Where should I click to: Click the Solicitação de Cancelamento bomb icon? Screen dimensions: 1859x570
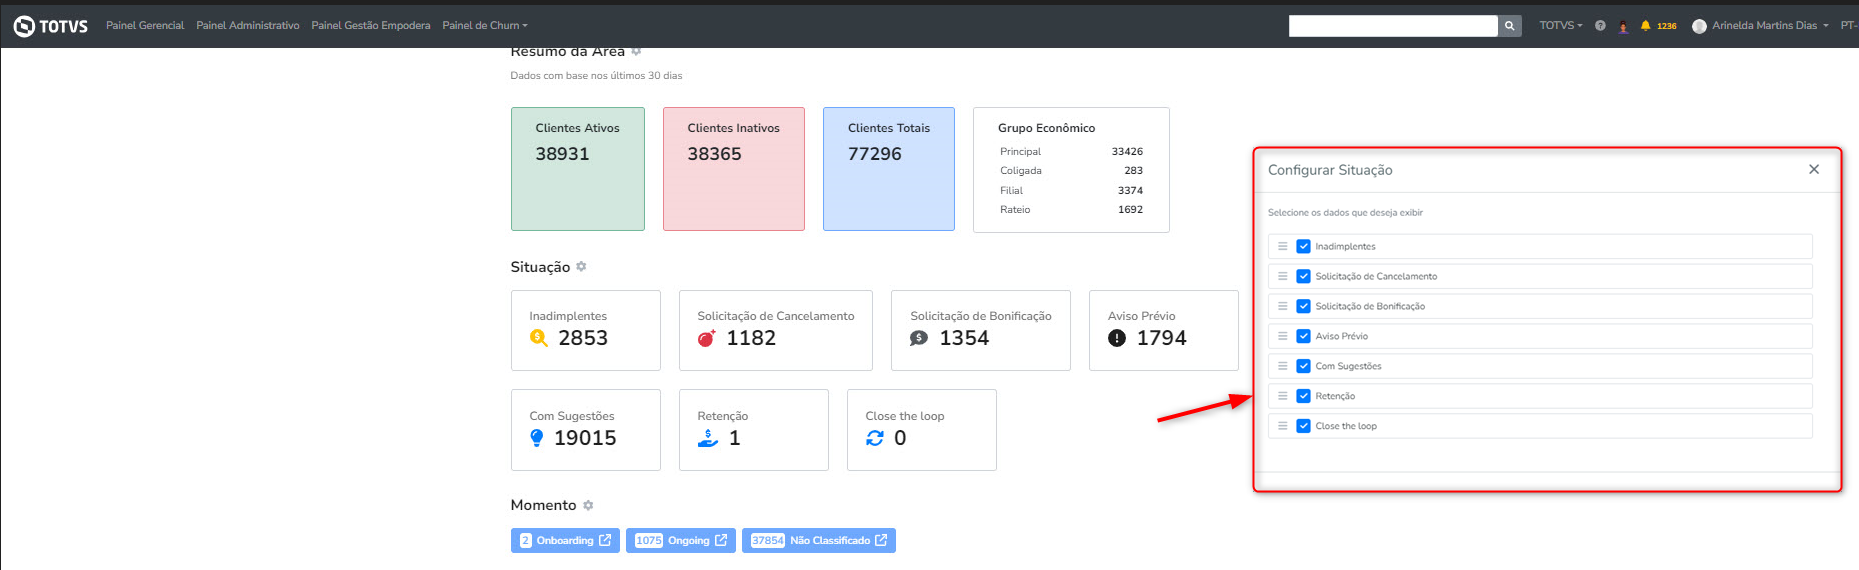(x=706, y=338)
